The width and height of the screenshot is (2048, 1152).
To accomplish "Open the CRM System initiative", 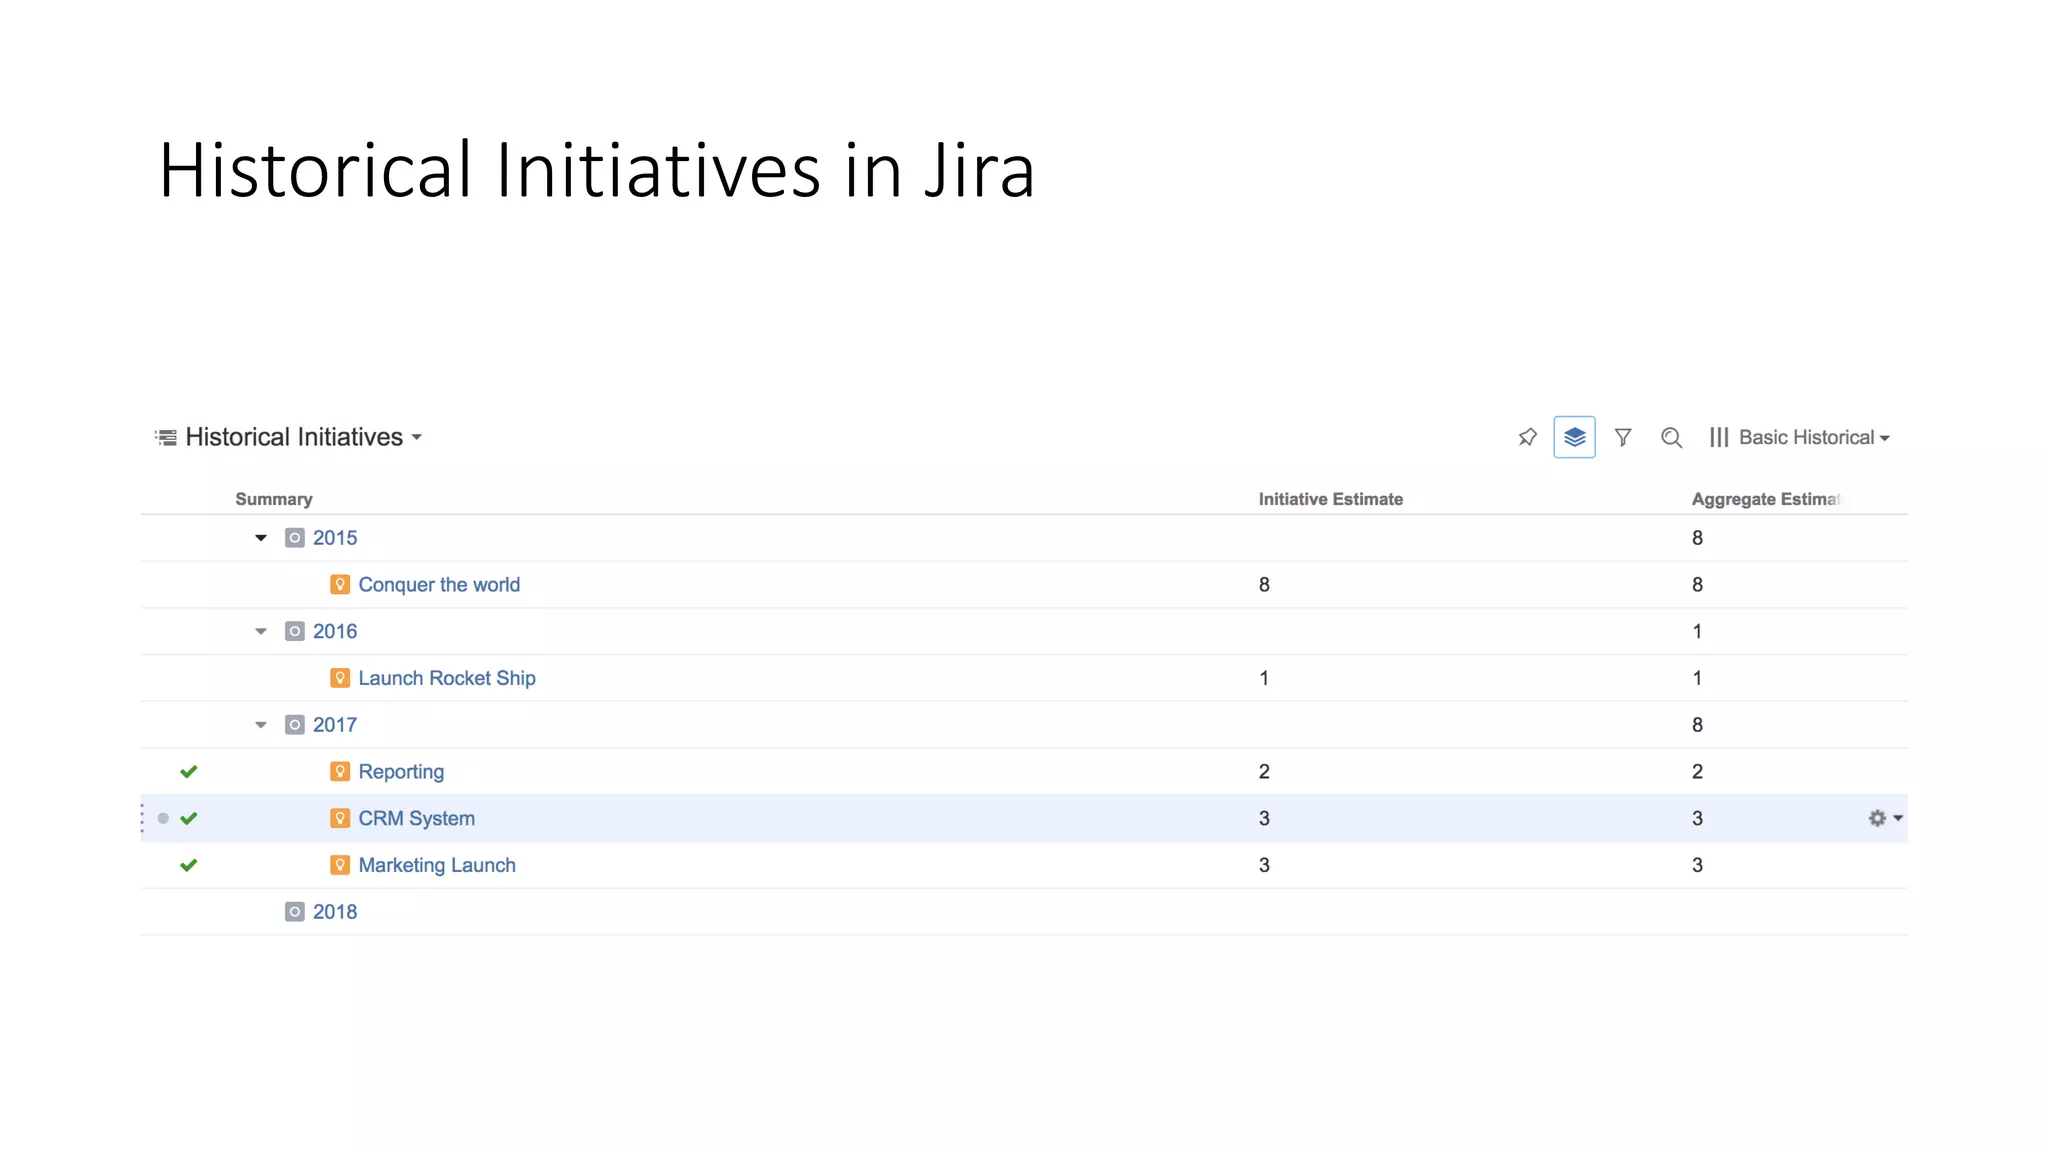I will click(416, 818).
